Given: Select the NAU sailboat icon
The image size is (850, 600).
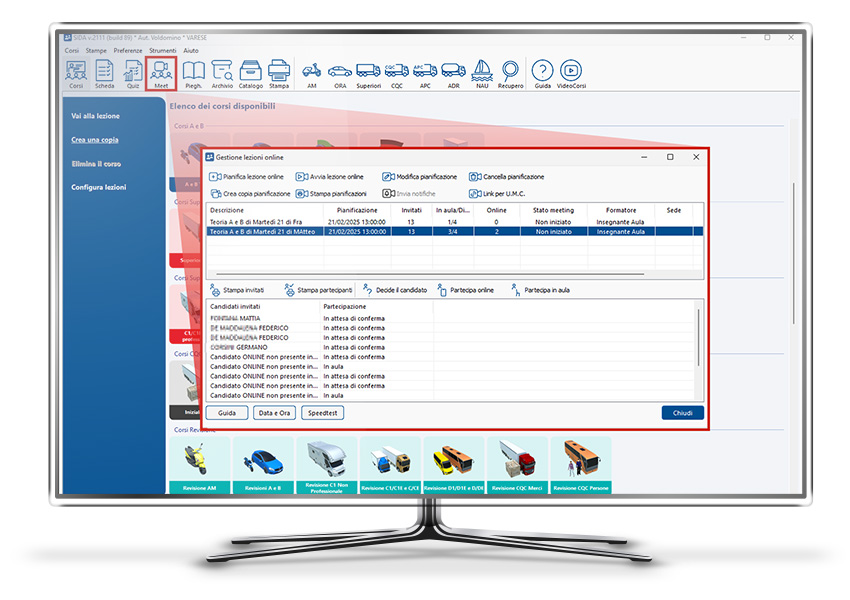Looking at the screenshot, I should pyautogui.click(x=483, y=74).
